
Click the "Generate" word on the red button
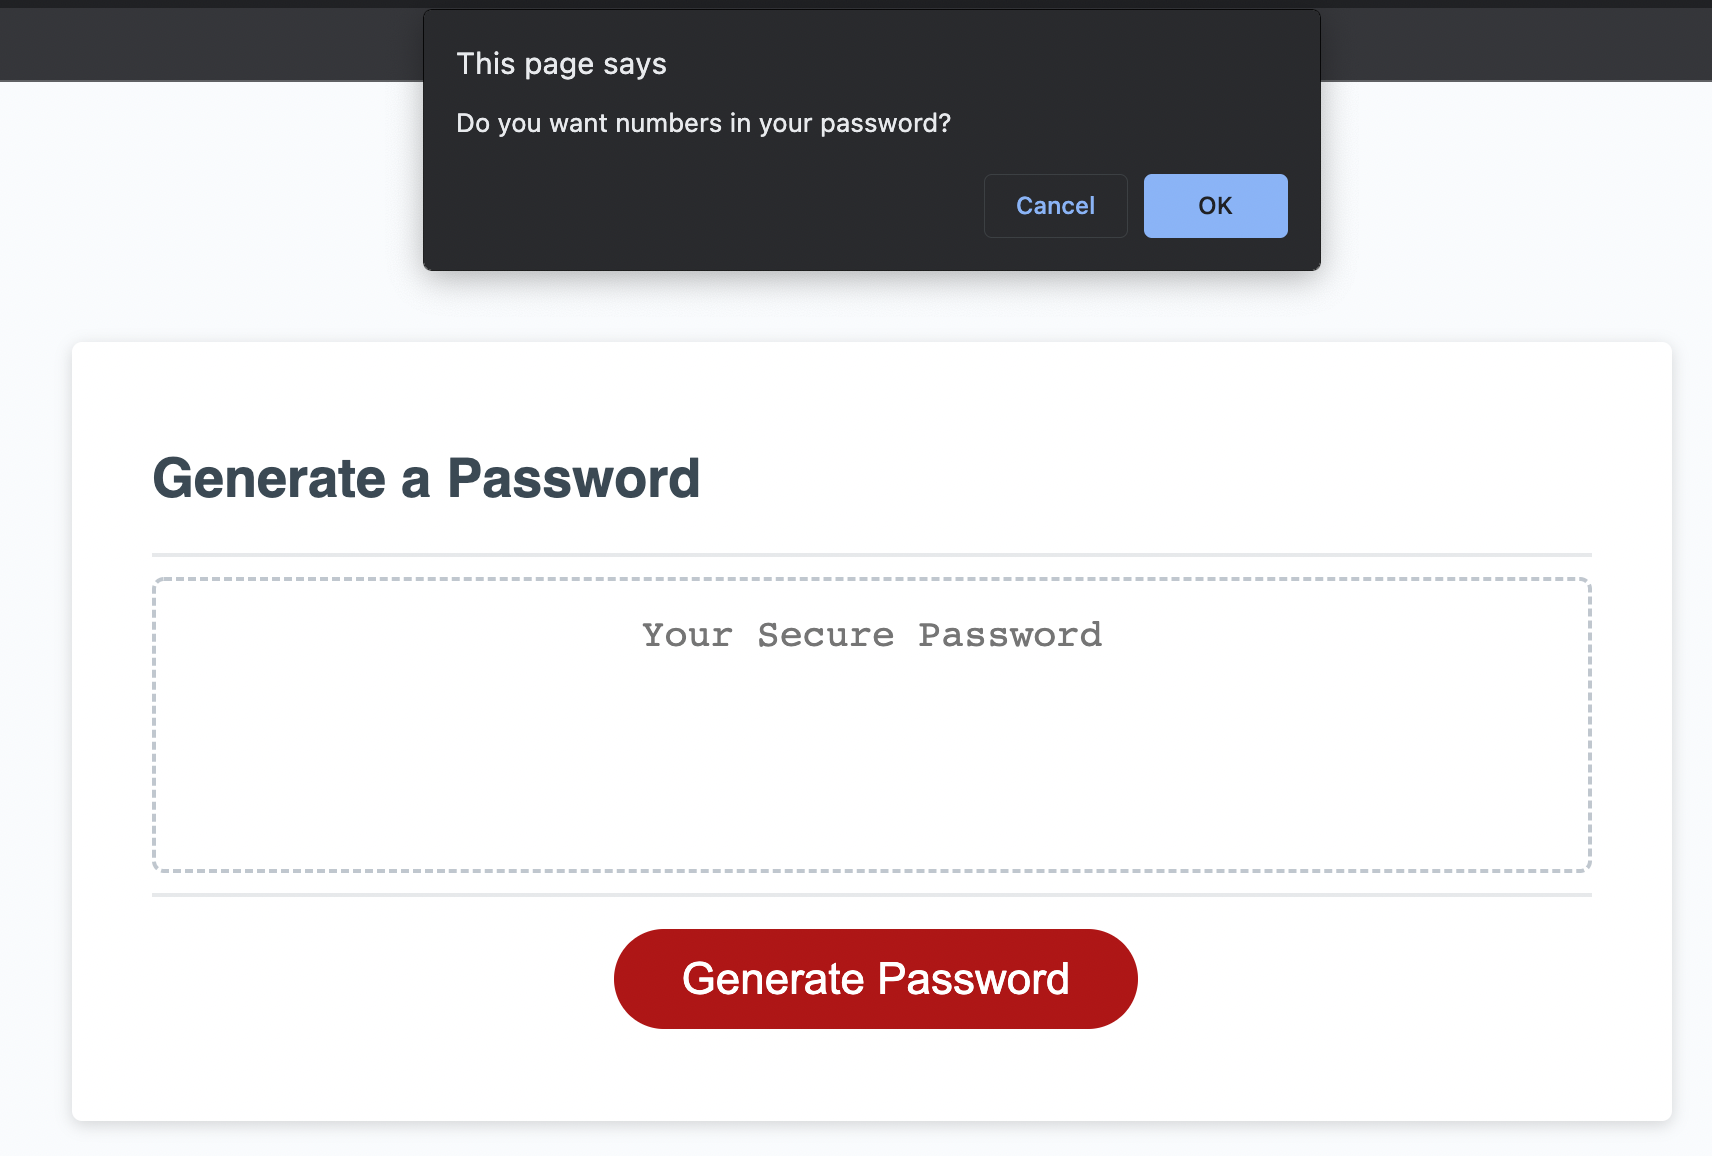click(773, 979)
